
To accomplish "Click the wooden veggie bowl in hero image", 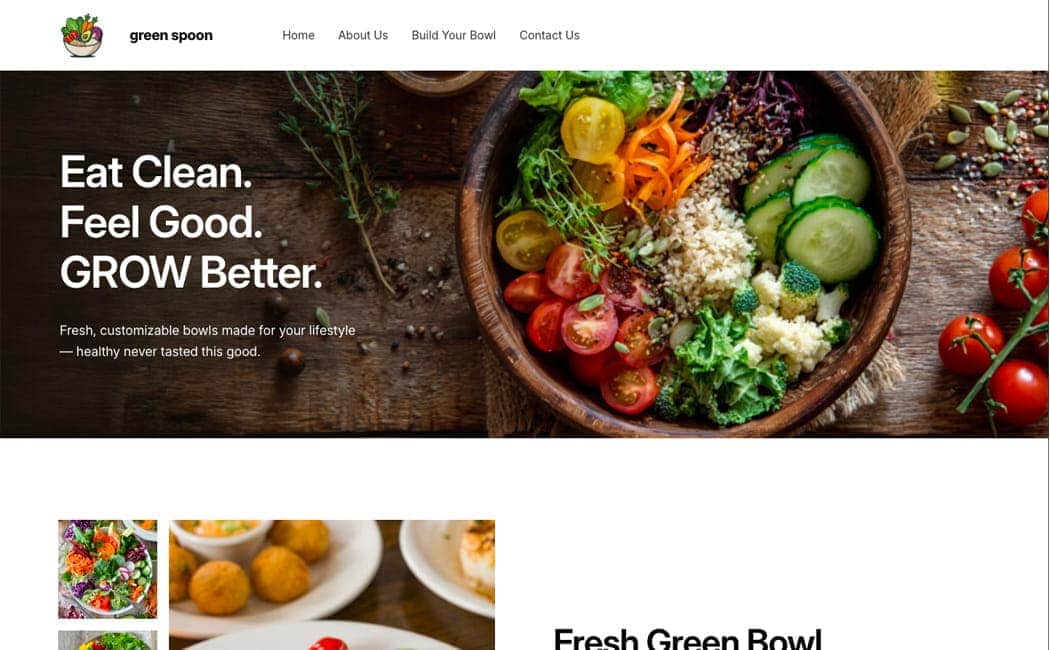I will [683, 251].
